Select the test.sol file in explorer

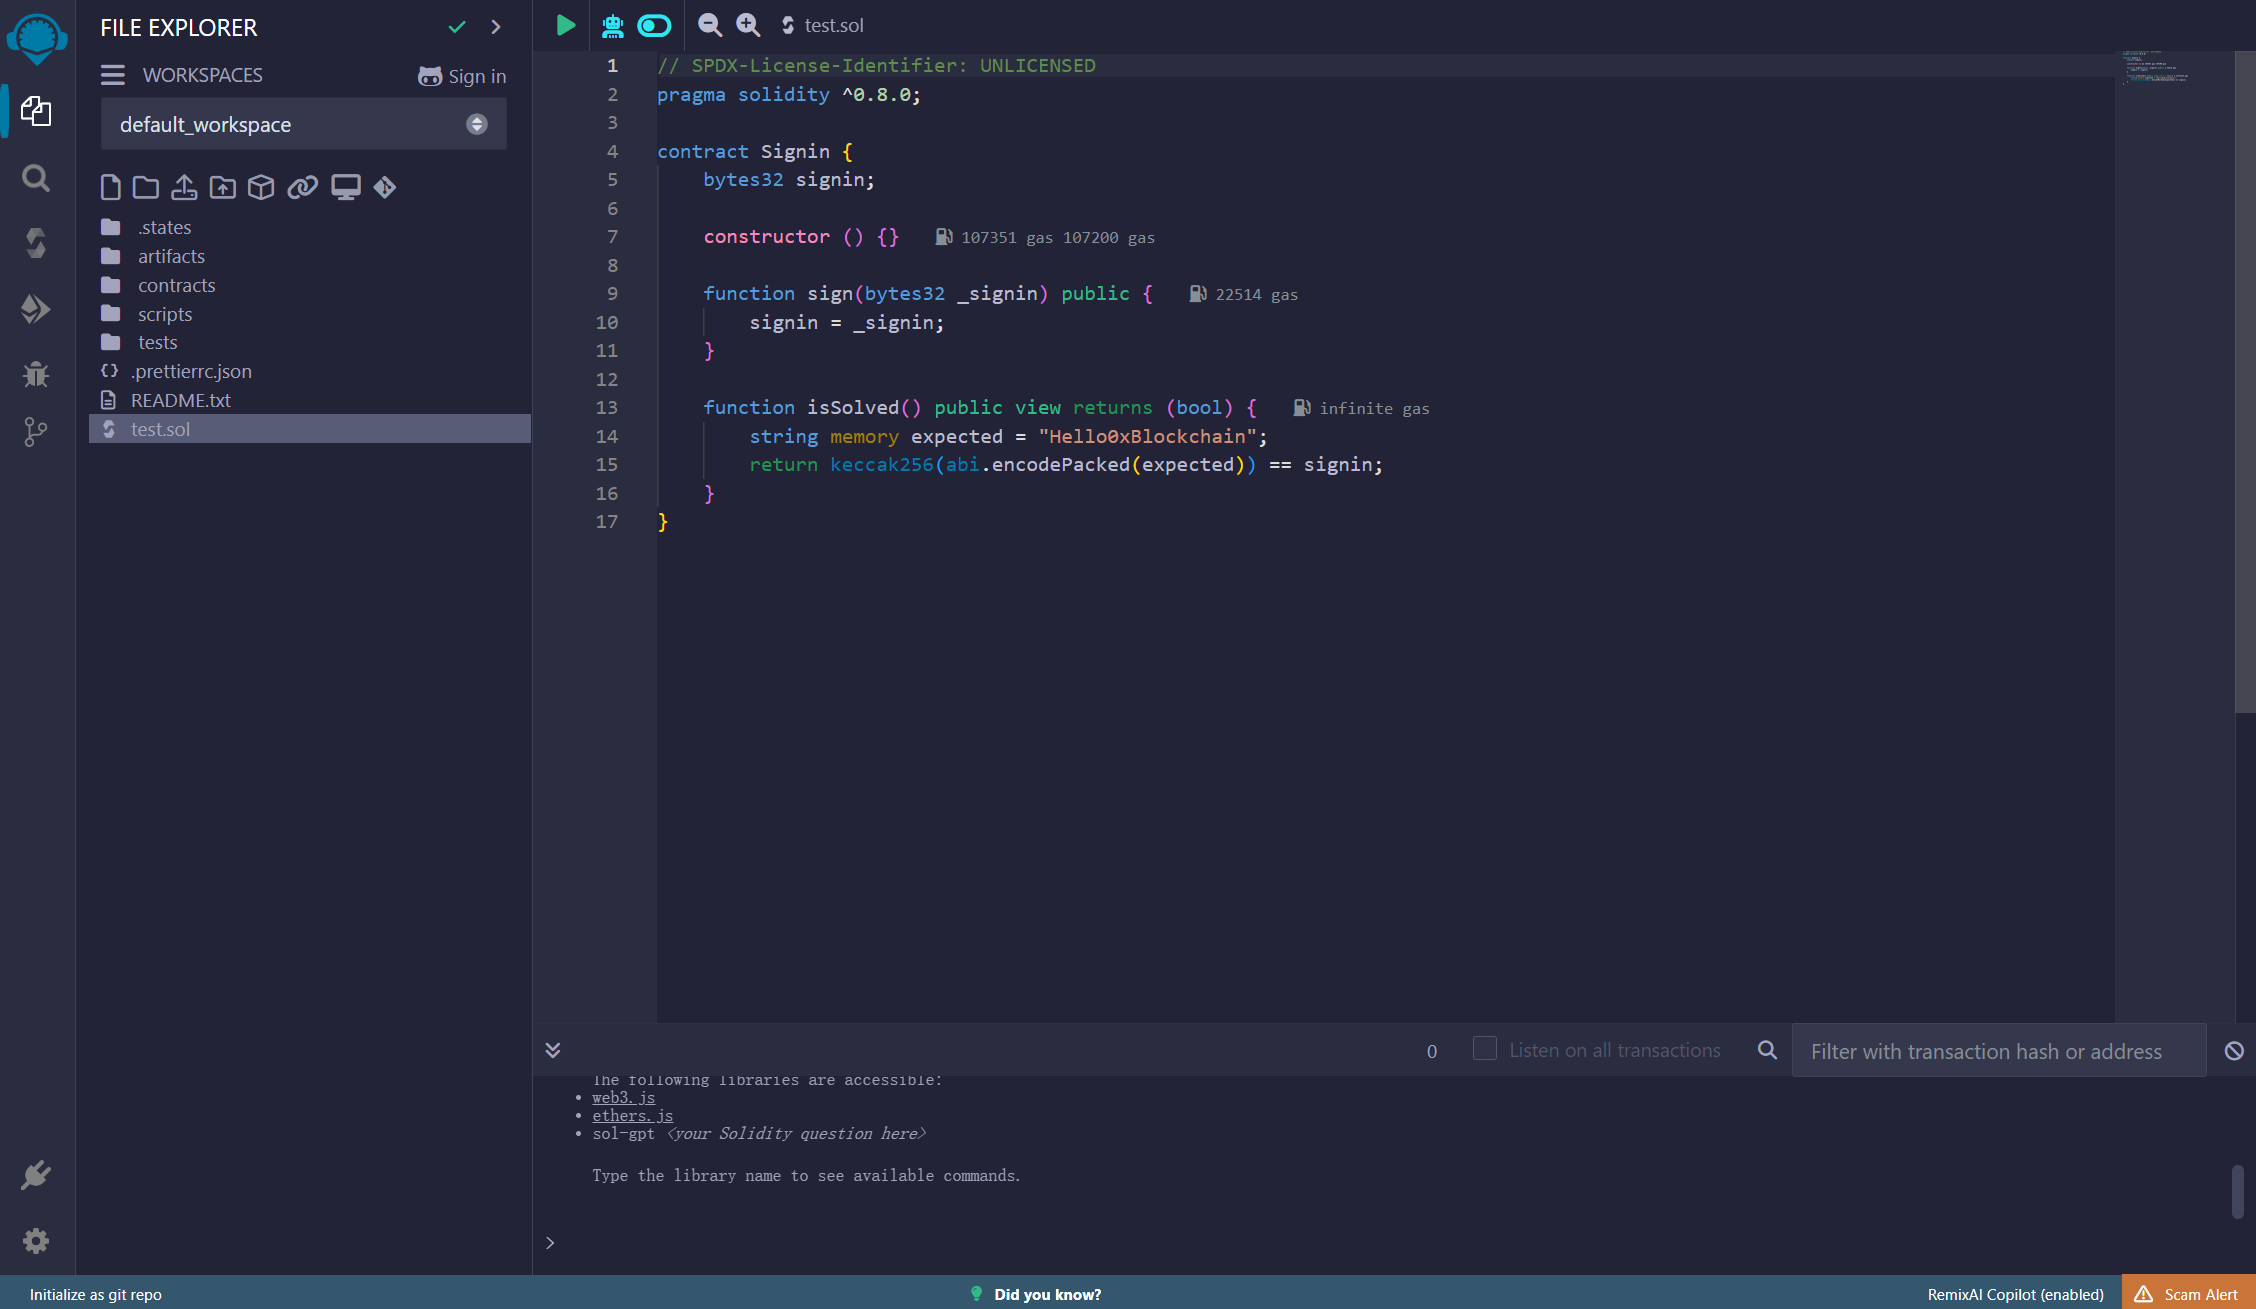(310, 429)
